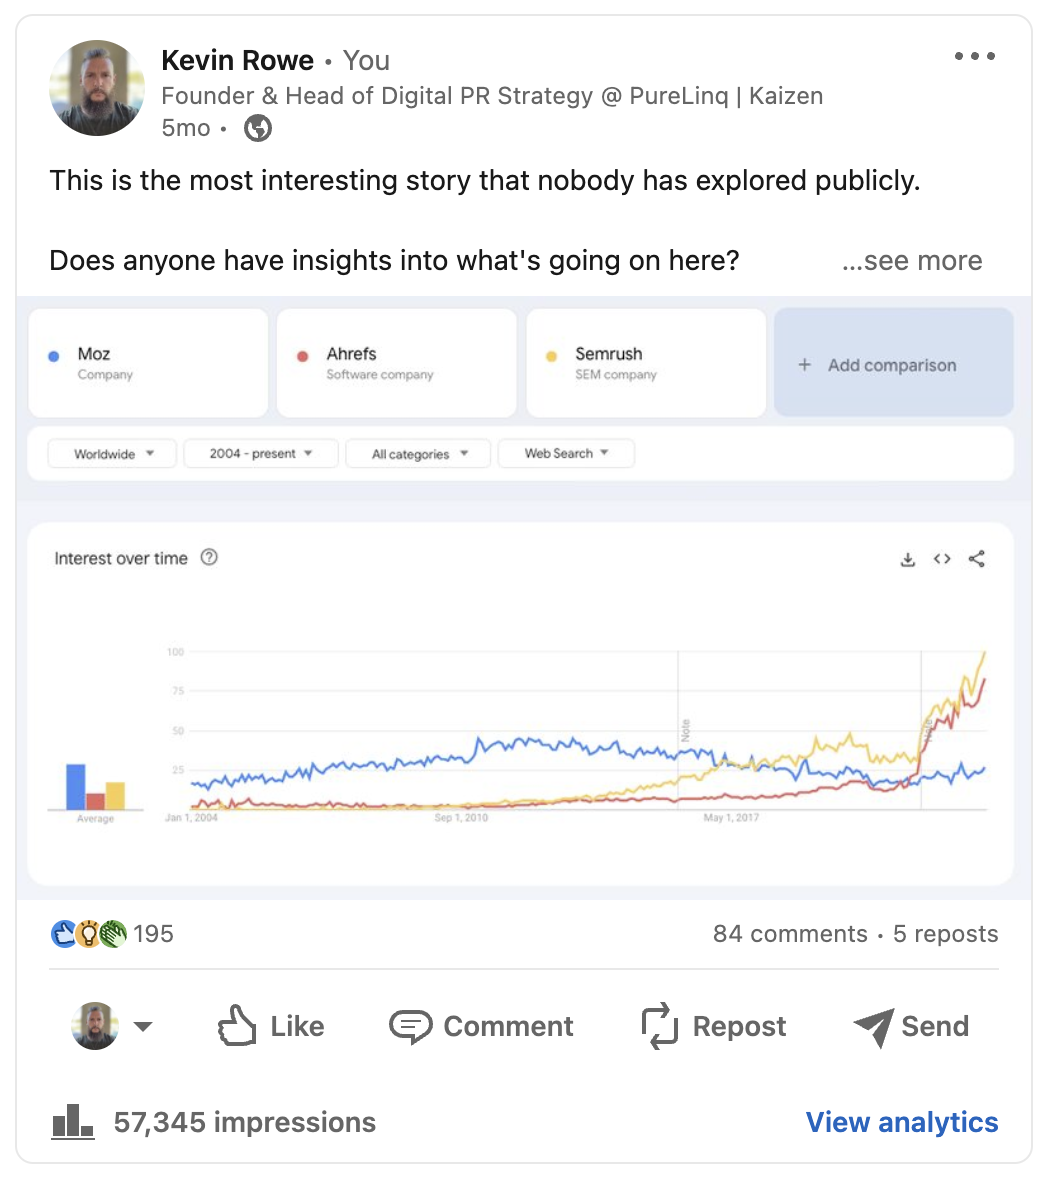Open the Worldwide region dropdown
The height and width of the screenshot is (1184, 1052).
(111, 453)
